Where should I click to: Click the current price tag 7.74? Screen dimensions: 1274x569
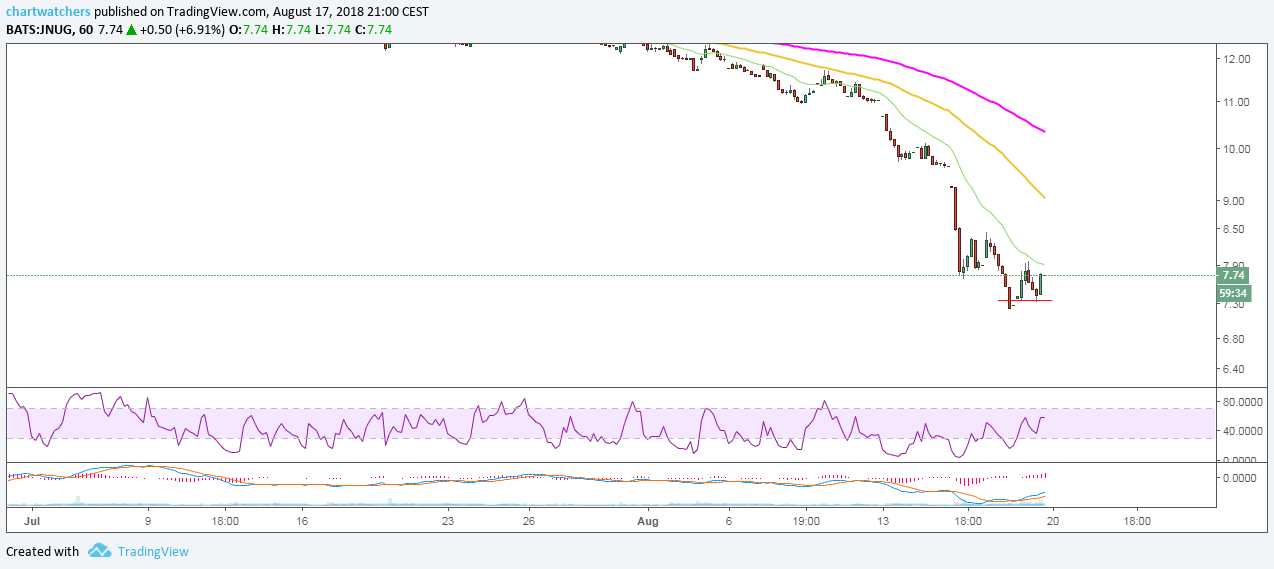[1233, 275]
